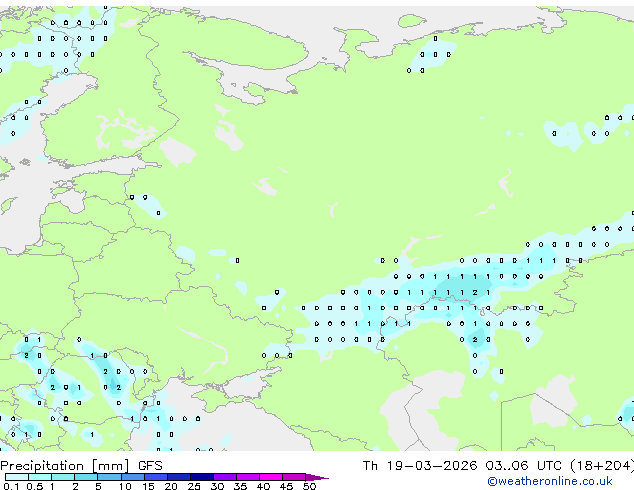This screenshot has width=634, height=490.
Task: Click the 'Th 19-03-2026' date text
Action: click(420, 466)
